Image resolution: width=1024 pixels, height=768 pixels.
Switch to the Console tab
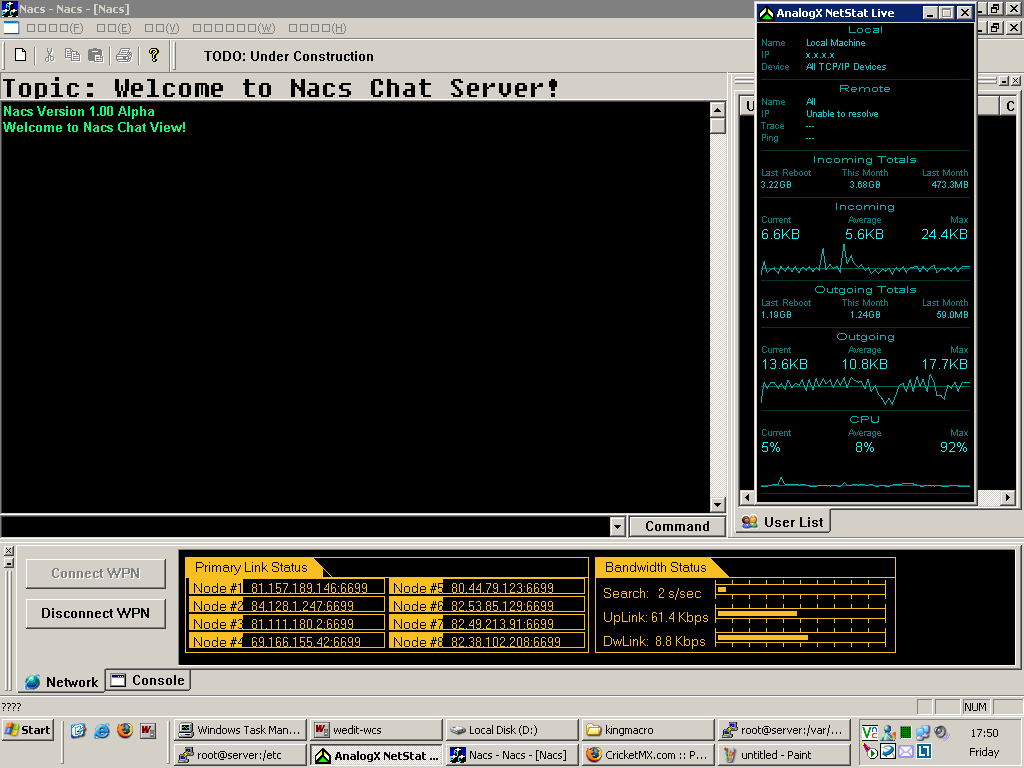(x=148, y=680)
